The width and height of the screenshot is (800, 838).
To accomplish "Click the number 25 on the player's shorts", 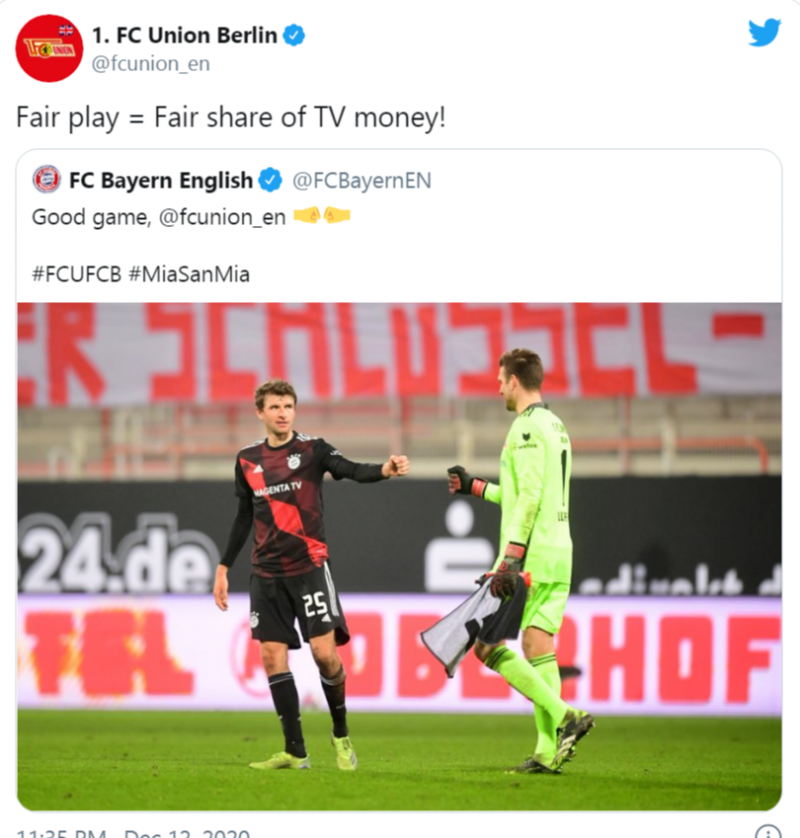I will tap(315, 604).
